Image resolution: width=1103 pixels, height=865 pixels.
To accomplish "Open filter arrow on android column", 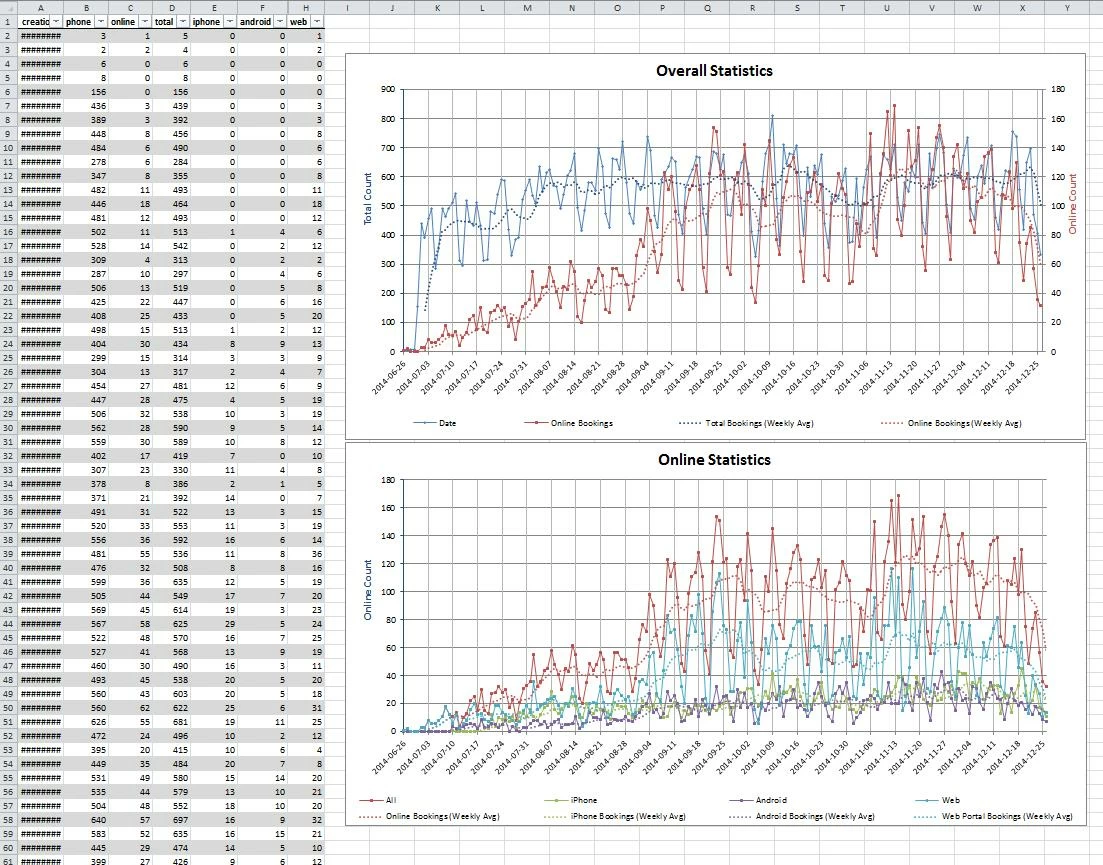I will pos(280,22).
